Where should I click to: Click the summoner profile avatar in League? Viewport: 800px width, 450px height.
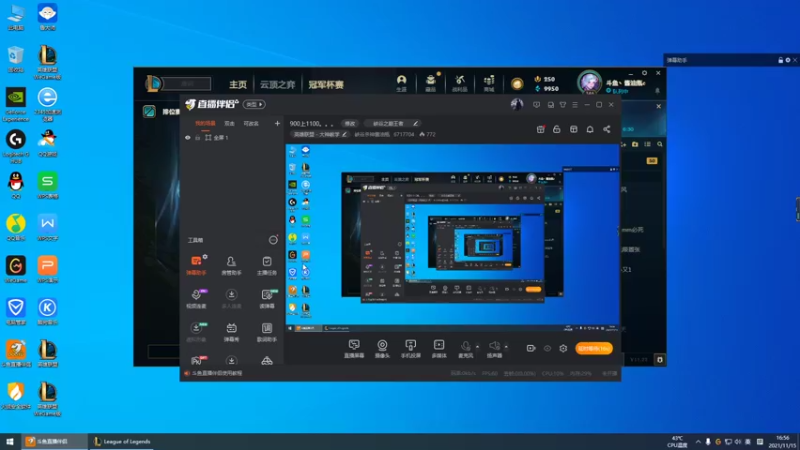pos(590,83)
